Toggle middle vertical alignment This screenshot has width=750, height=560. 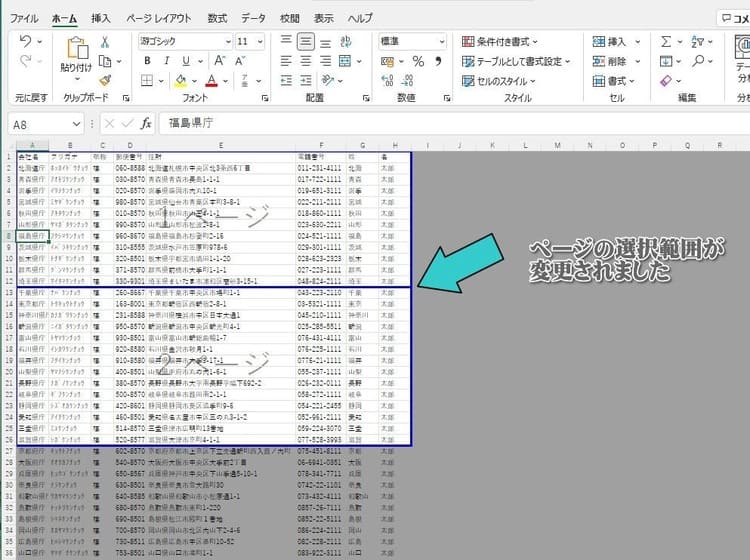coord(306,42)
